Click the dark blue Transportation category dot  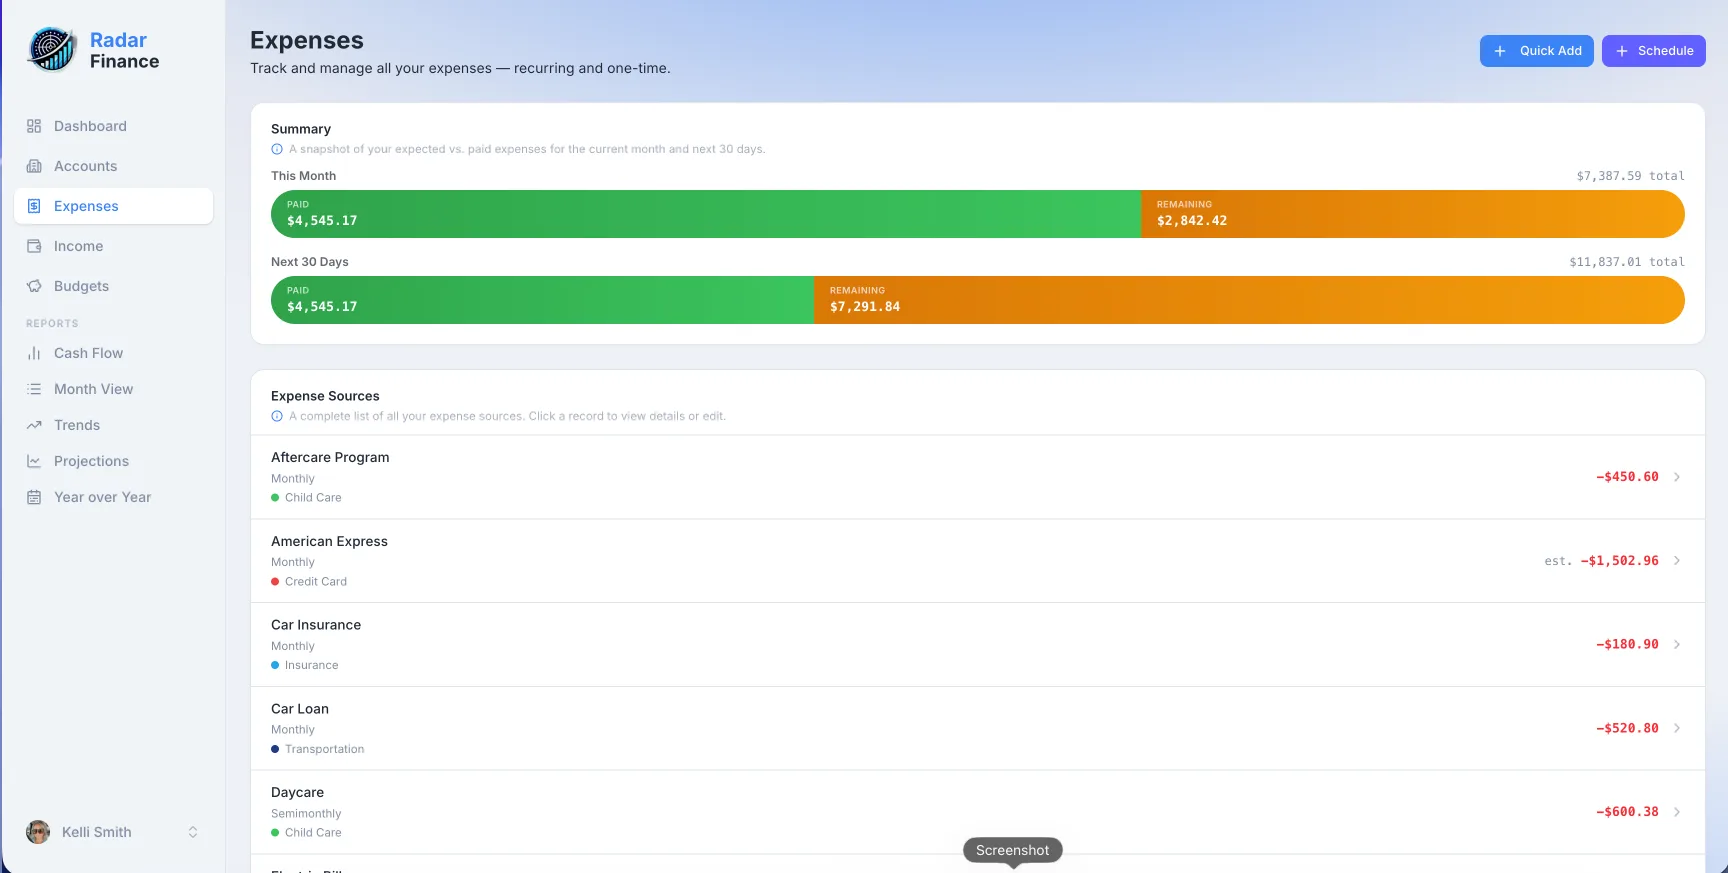pos(275,749)
